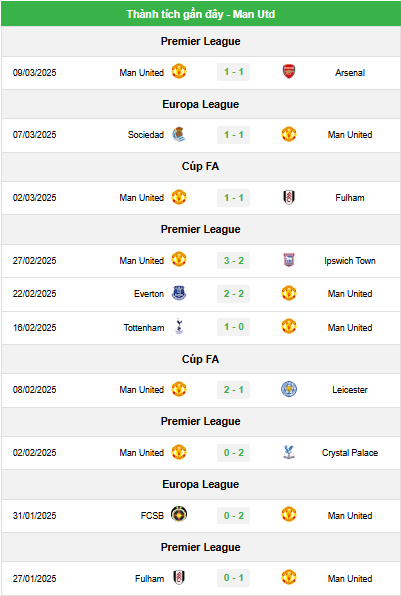
Task: Open the 3 - 2 score versus Ipswich
Action: click(x=233, y=261)
